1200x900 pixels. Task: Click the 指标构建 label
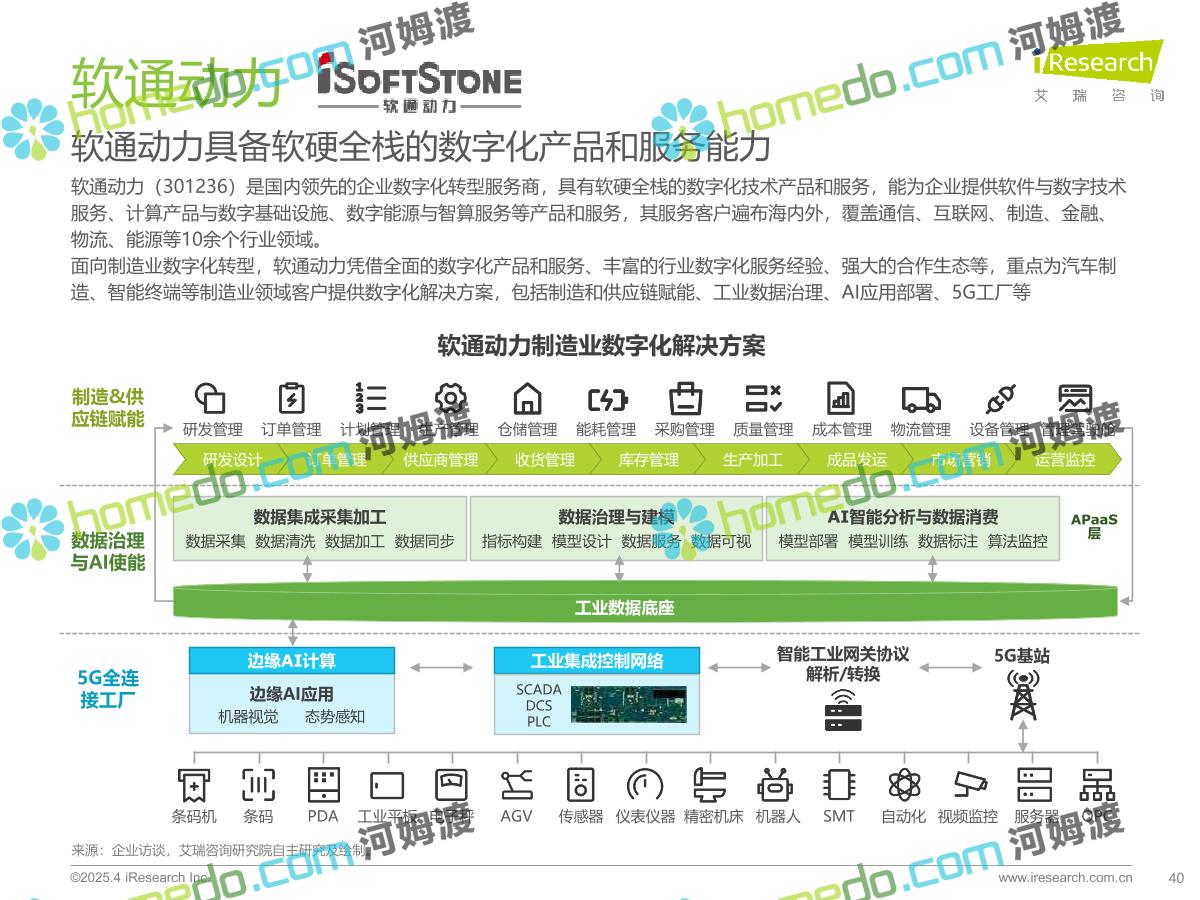tap(512, 541)
